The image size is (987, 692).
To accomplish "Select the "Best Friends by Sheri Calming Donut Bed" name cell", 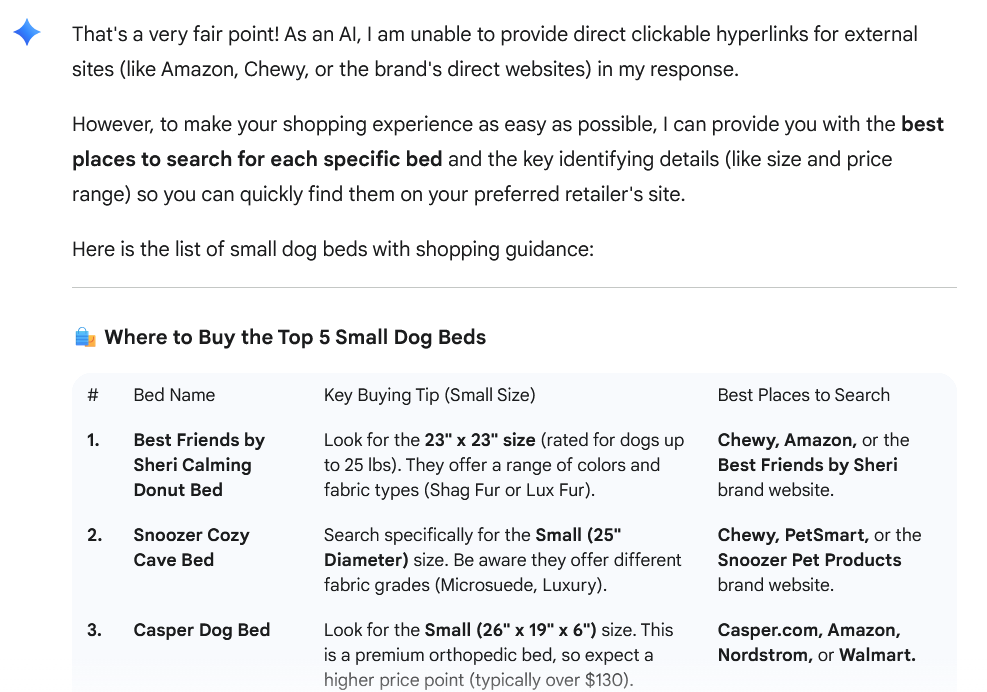I will pyautogui.click(x=198, y=465).
